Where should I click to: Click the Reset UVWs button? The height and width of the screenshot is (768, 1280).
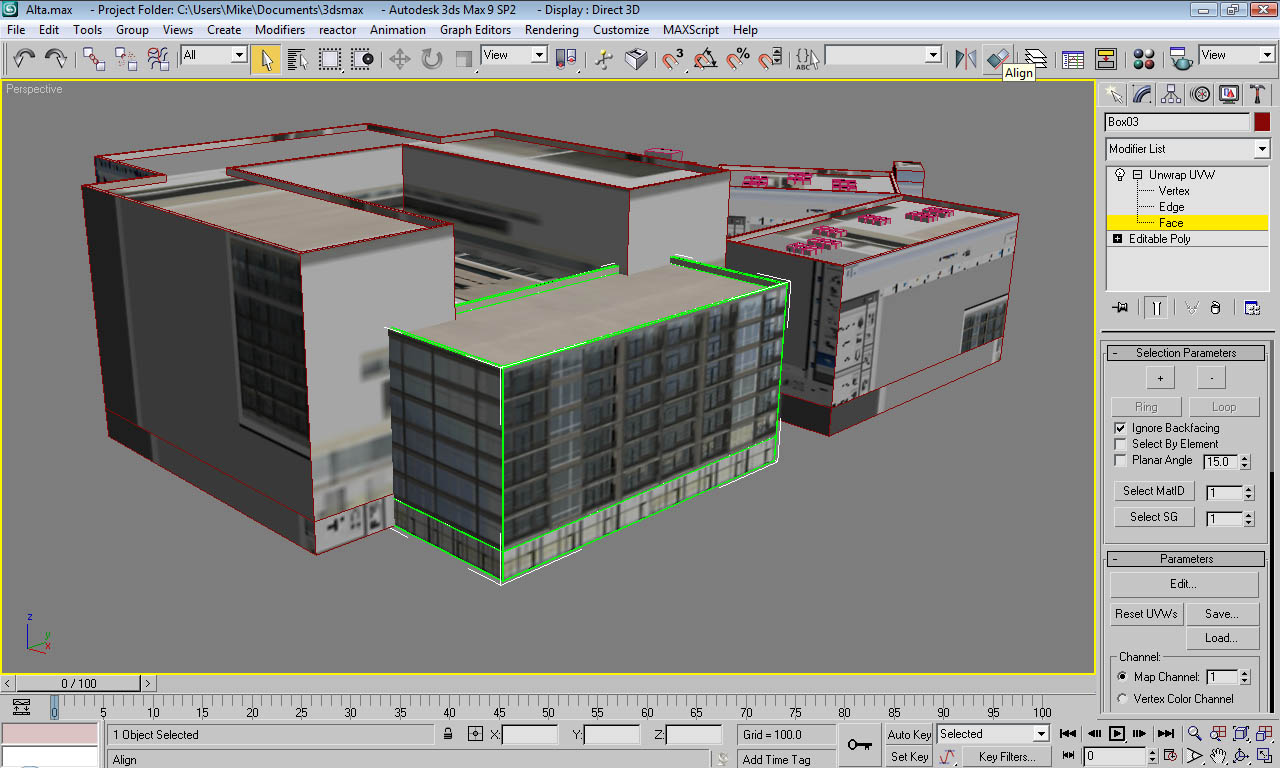click(x=1146, y=614)
